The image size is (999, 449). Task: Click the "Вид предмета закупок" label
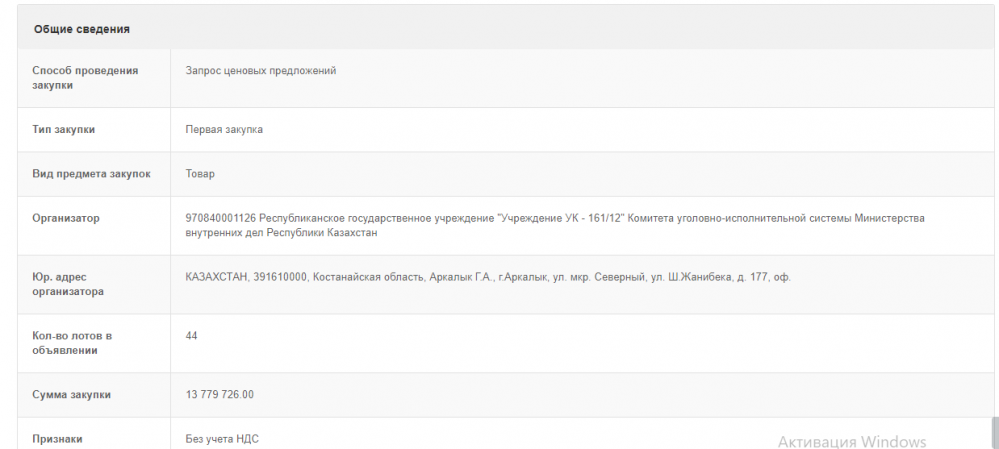(x=92, y=174)
